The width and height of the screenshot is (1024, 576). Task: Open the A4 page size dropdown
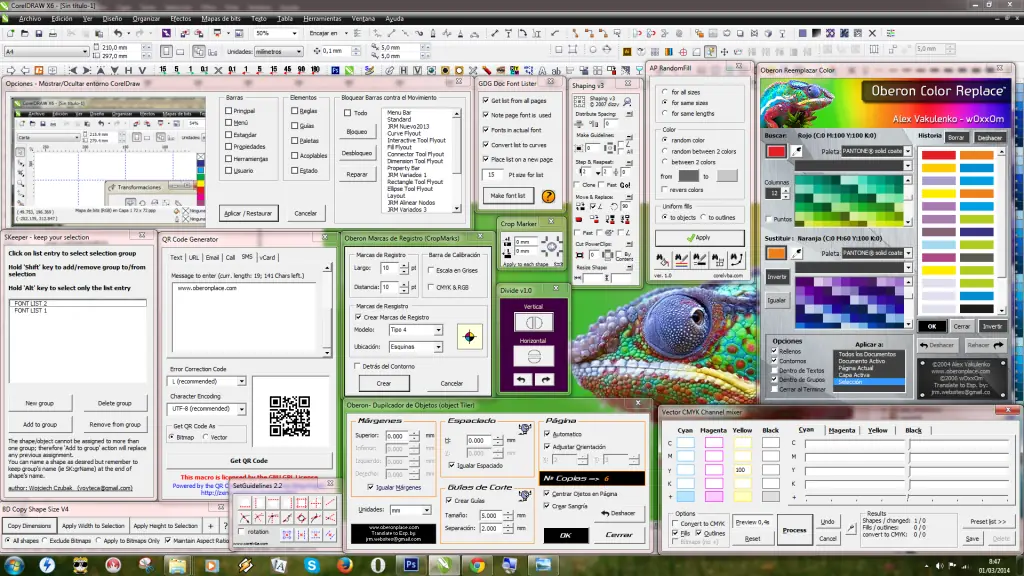pos(85,51)
